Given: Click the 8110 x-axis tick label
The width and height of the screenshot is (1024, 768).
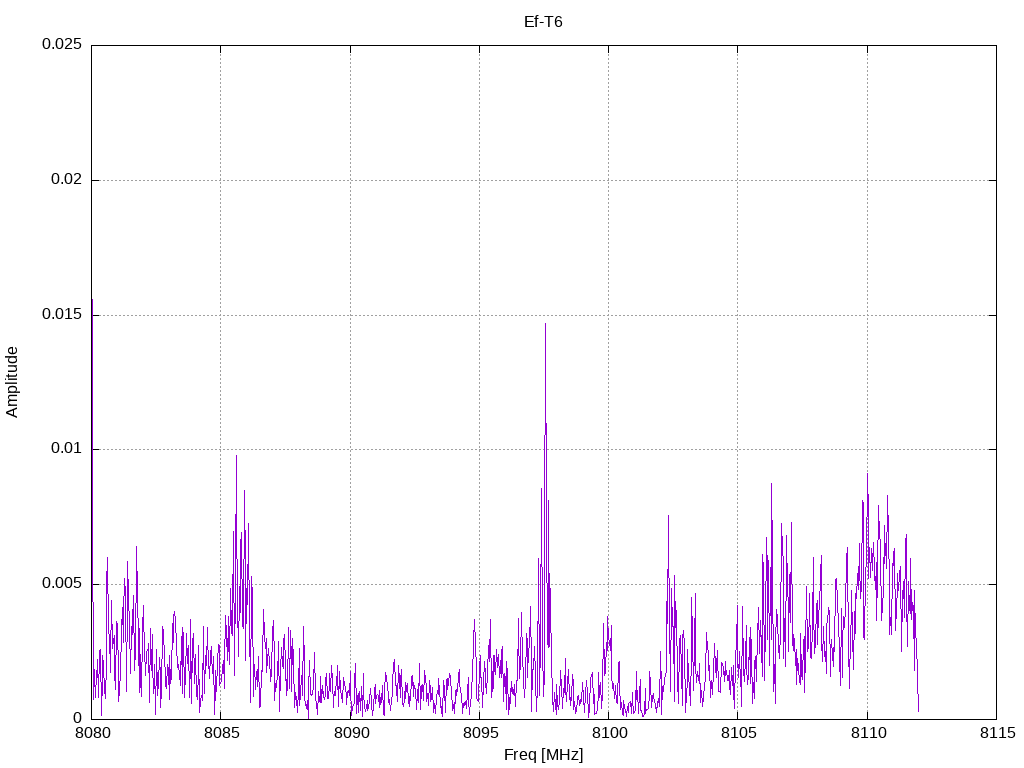Looking at the screenshot, I should coord(869,733).
